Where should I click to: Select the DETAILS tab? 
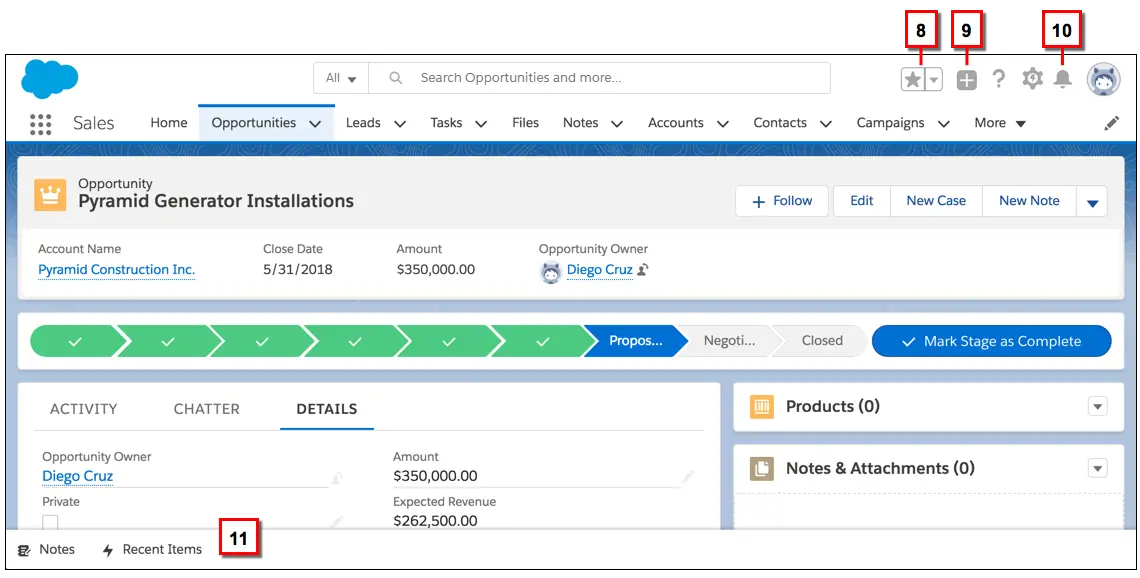(x=326, y=409)
